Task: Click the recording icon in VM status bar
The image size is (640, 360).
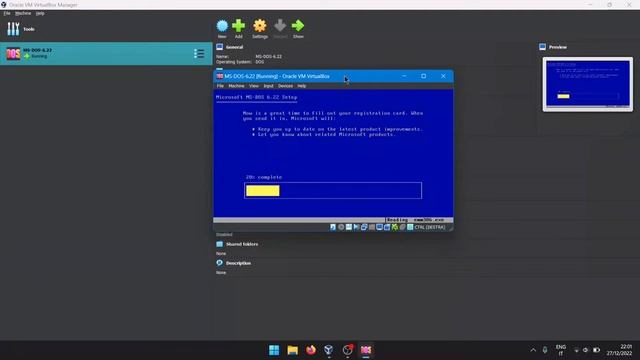Action: coord(387,227)
